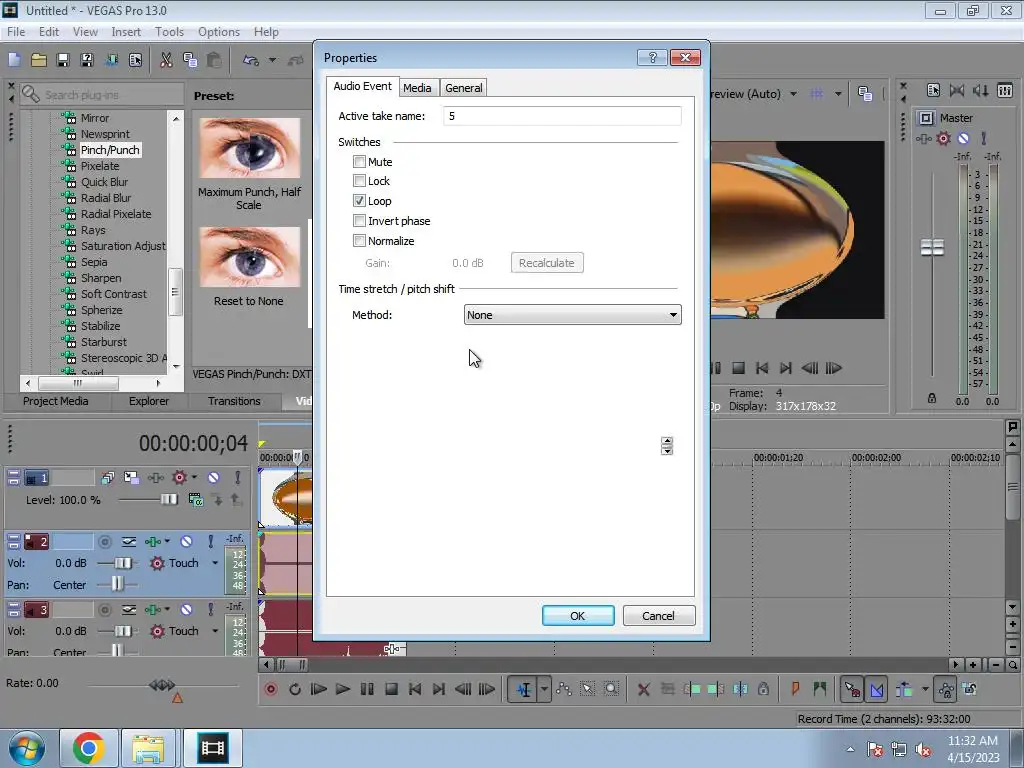Open track 3 Touch automation mode dropdown
Screen dimensions: 1024x768
215,631
